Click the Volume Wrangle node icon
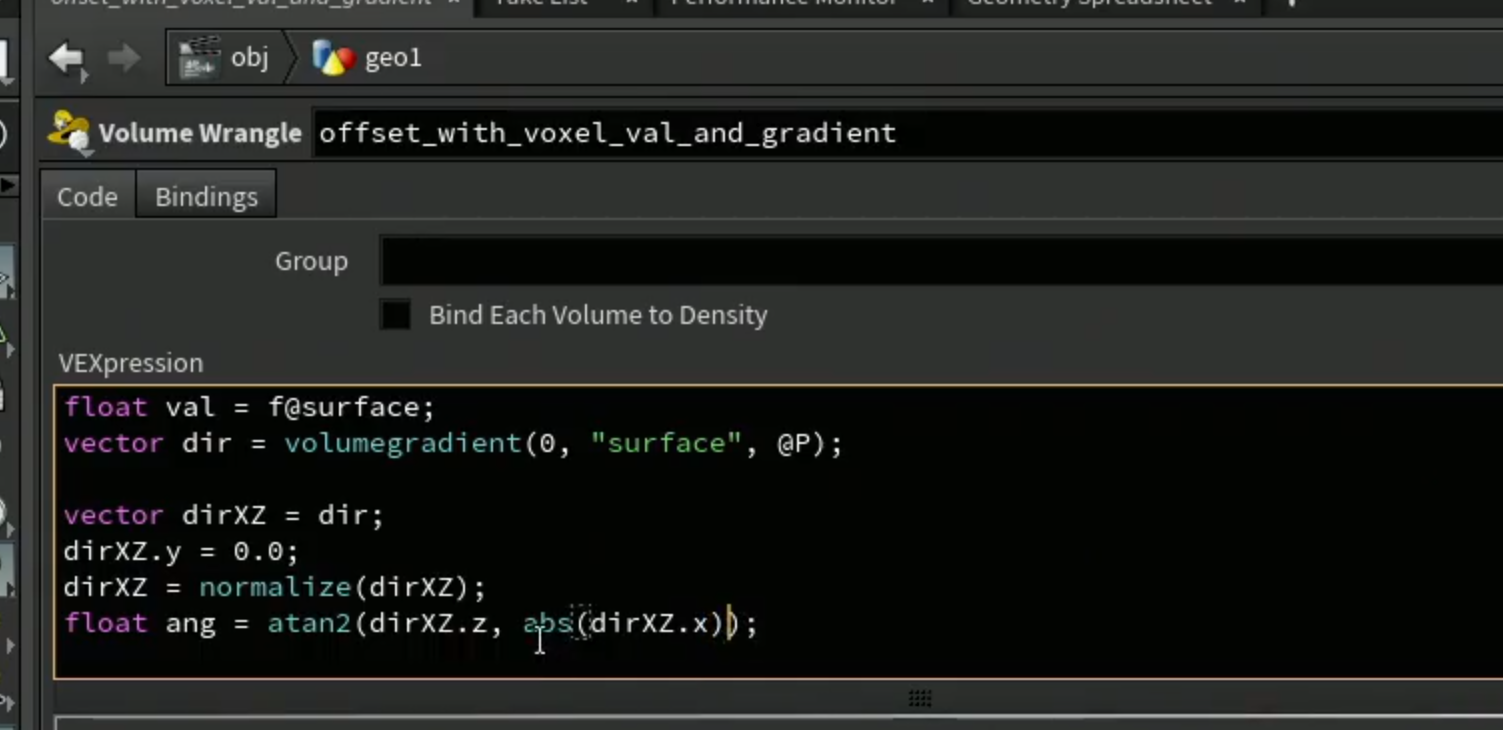 [69, 133]
